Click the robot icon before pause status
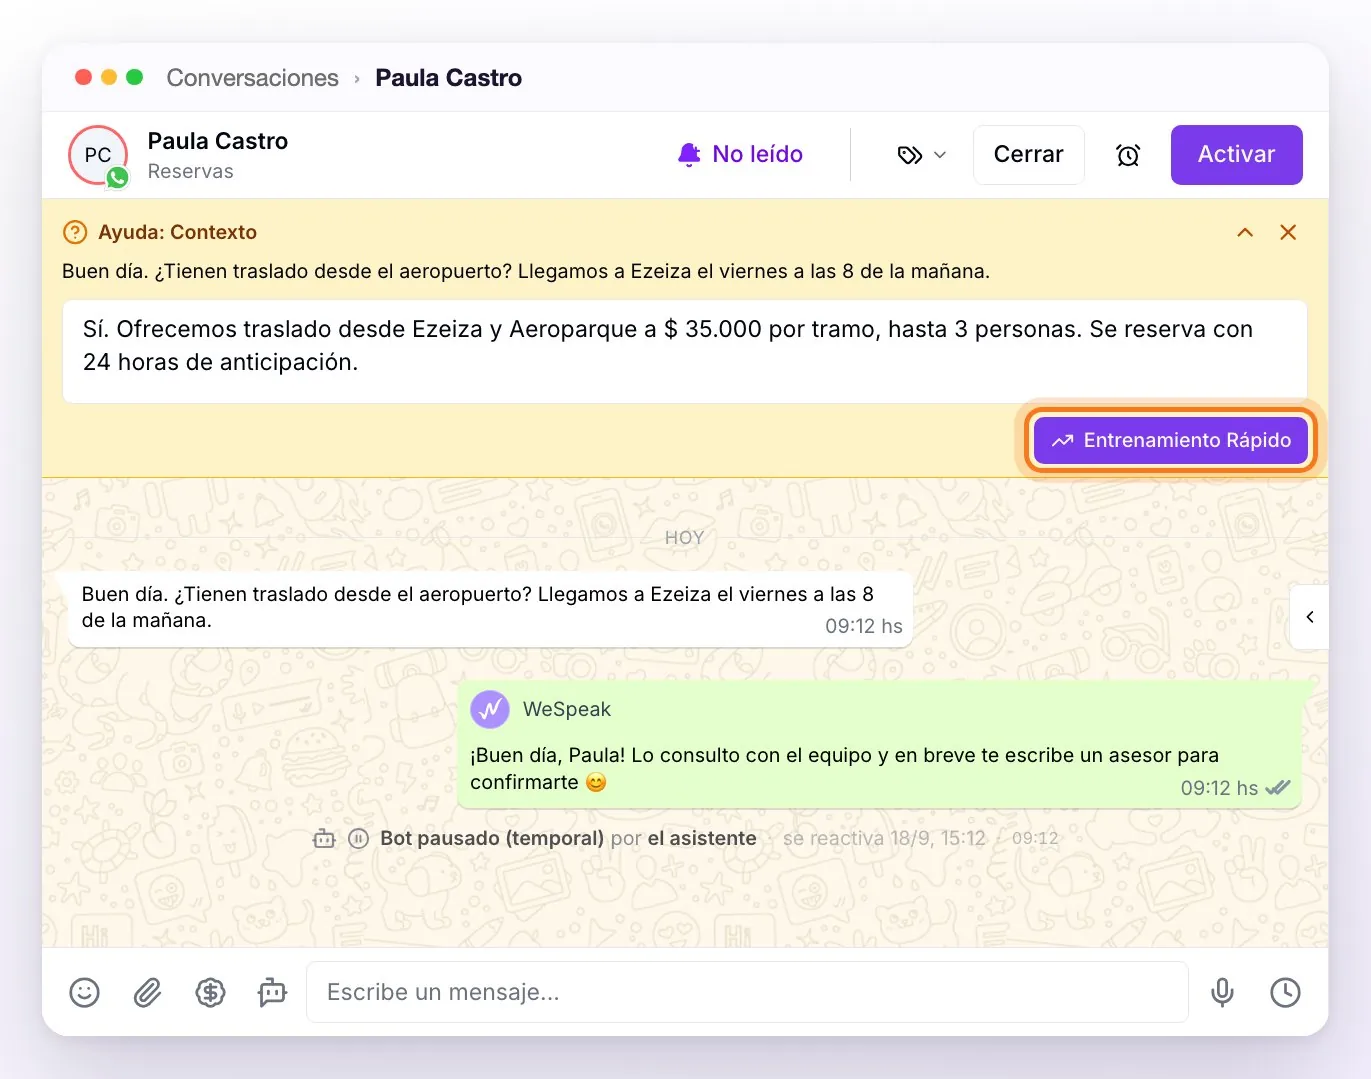The width and height of the screenshot is (1371, 1079). pyautogui.click(x=324, y=838)
